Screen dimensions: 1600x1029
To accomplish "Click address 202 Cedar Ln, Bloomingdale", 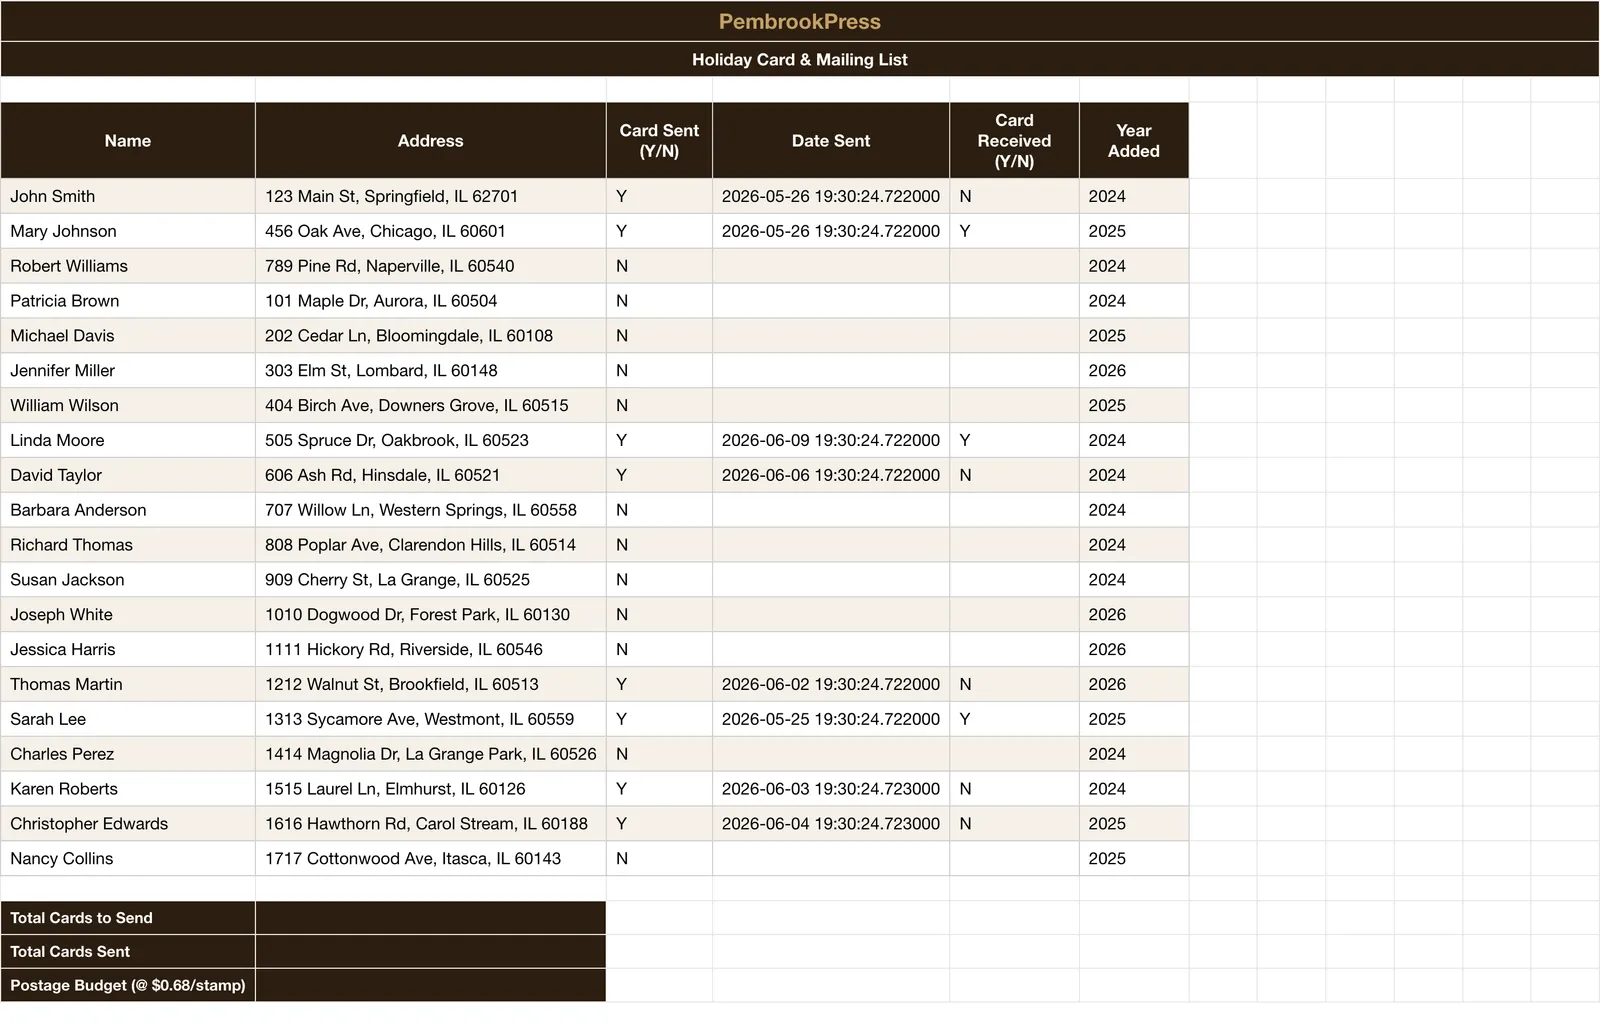I will (x=431, y=336).
